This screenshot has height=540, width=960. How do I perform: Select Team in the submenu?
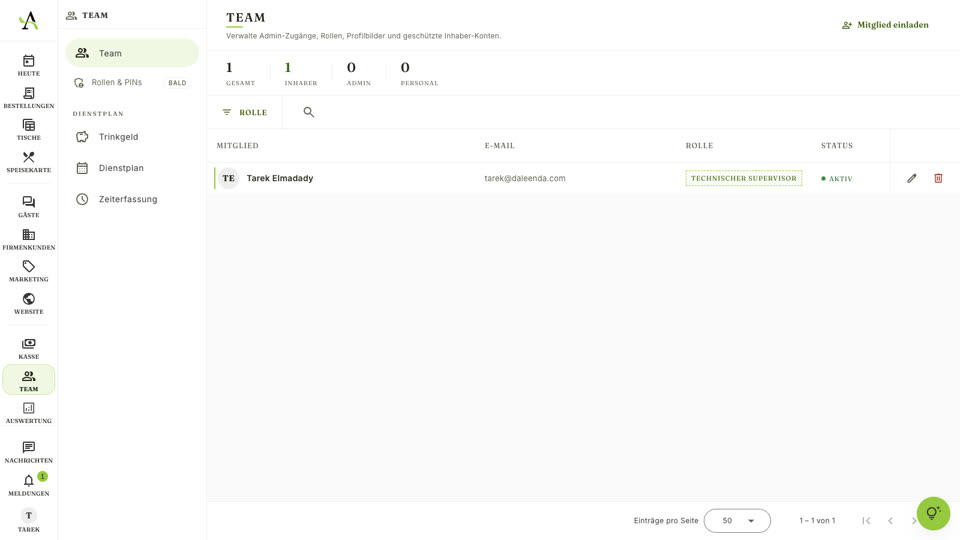pos(132,53)
